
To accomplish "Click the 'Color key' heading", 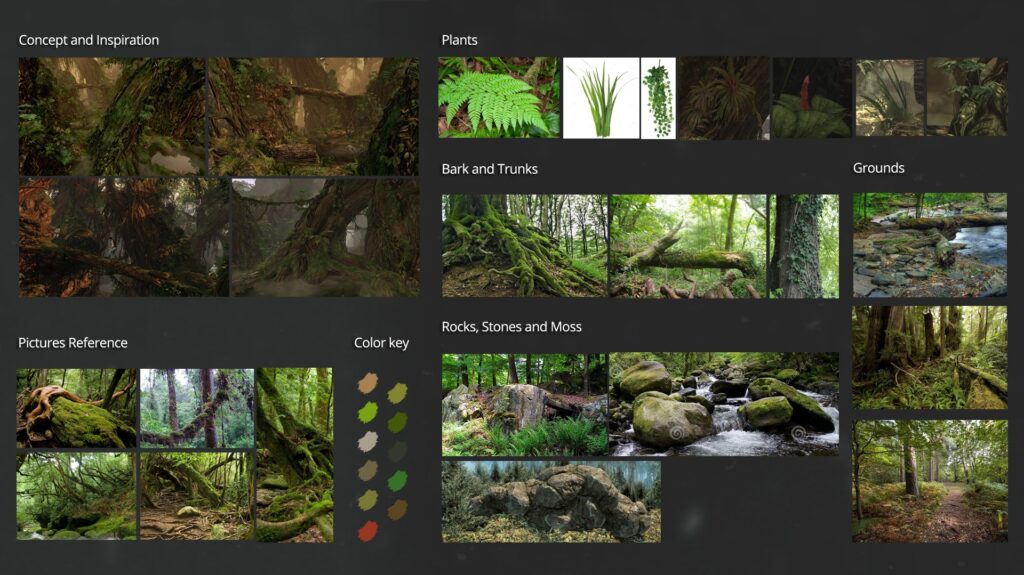I will click(x=381, y=342).
